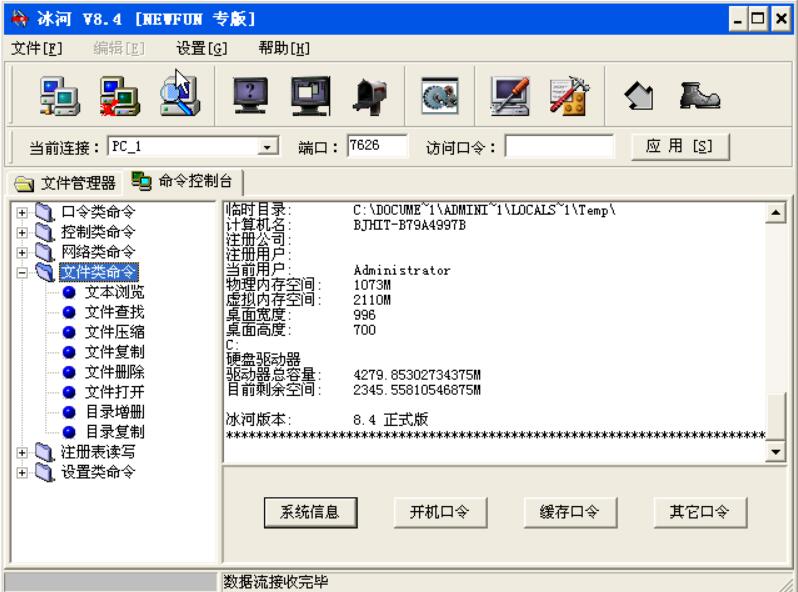Click the 开机口令 button

pyautogui.click(x=440, y=512)
